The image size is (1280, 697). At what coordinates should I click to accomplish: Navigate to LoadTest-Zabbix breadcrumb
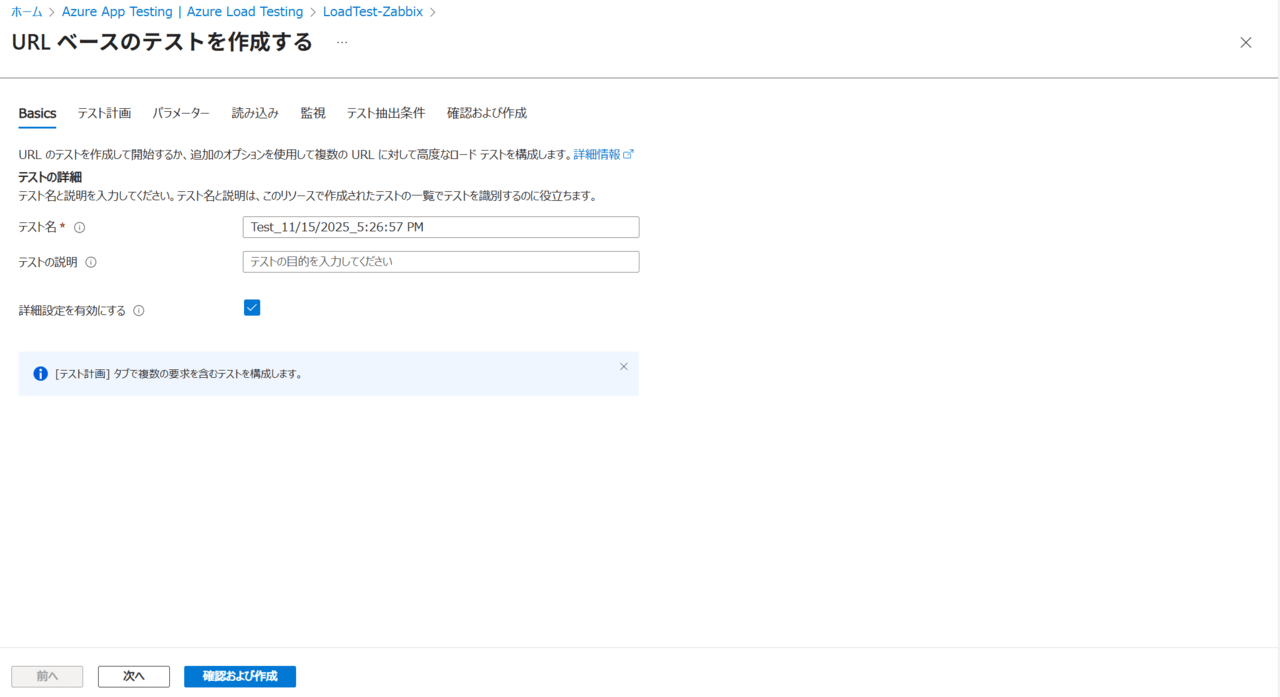[372, 12]
